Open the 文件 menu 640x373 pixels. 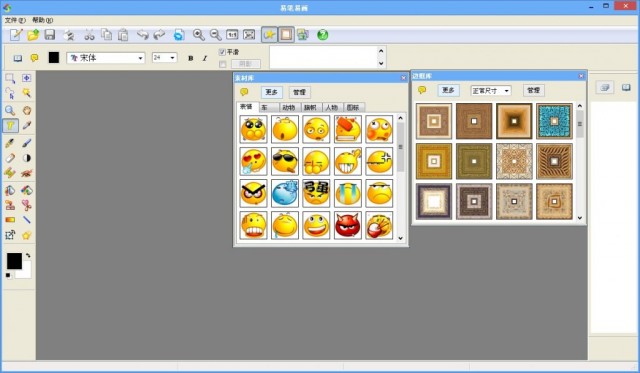[x=15, y=20]
